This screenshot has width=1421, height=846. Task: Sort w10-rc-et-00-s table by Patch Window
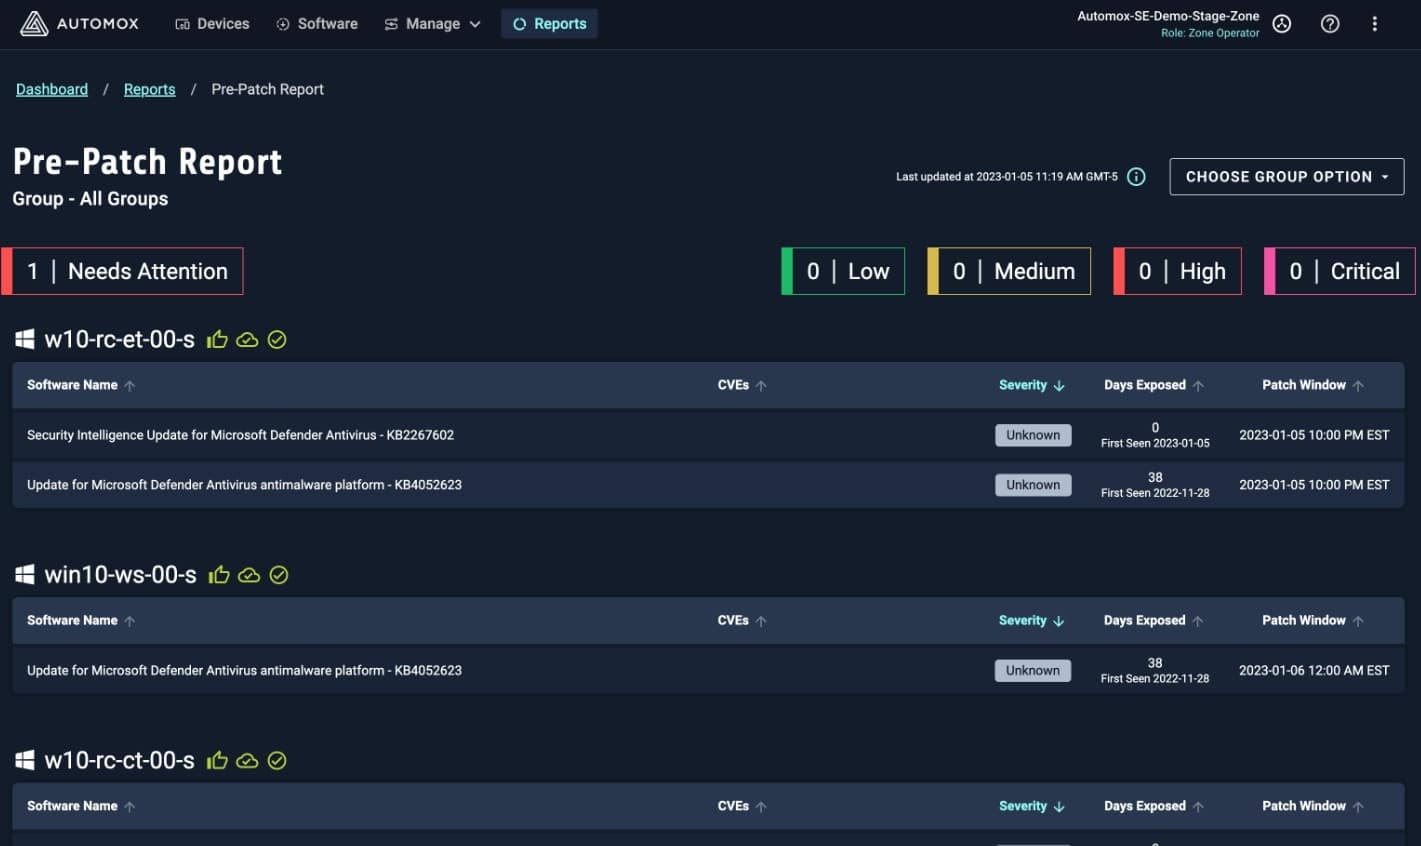coord(1313,385)
